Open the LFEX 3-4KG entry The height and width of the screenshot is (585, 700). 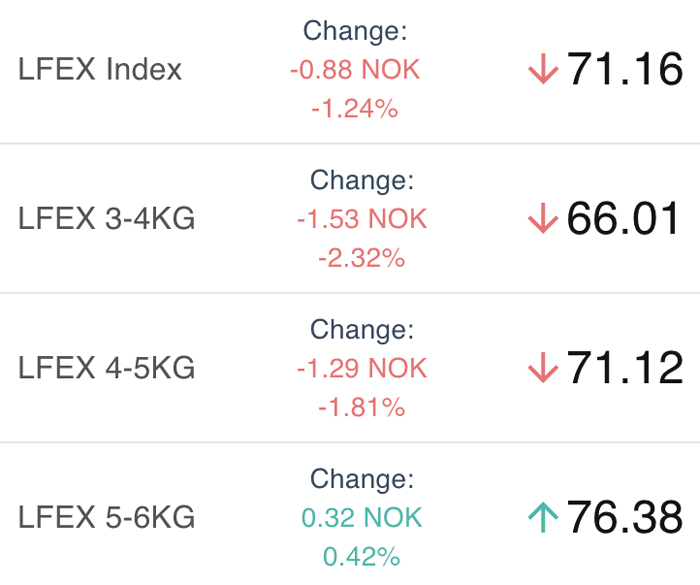pyautogui.click(x=106, y=219)
